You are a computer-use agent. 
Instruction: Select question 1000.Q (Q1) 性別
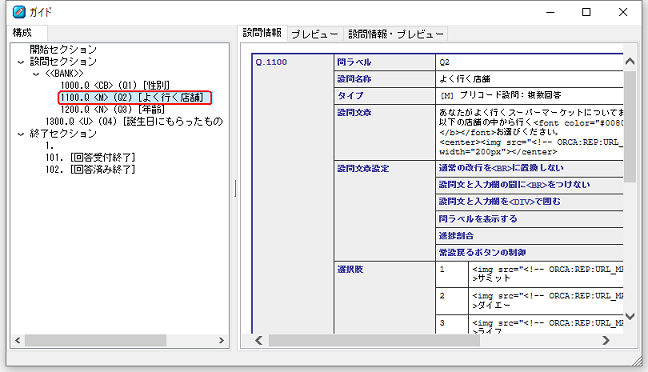(x=115, y=86)
